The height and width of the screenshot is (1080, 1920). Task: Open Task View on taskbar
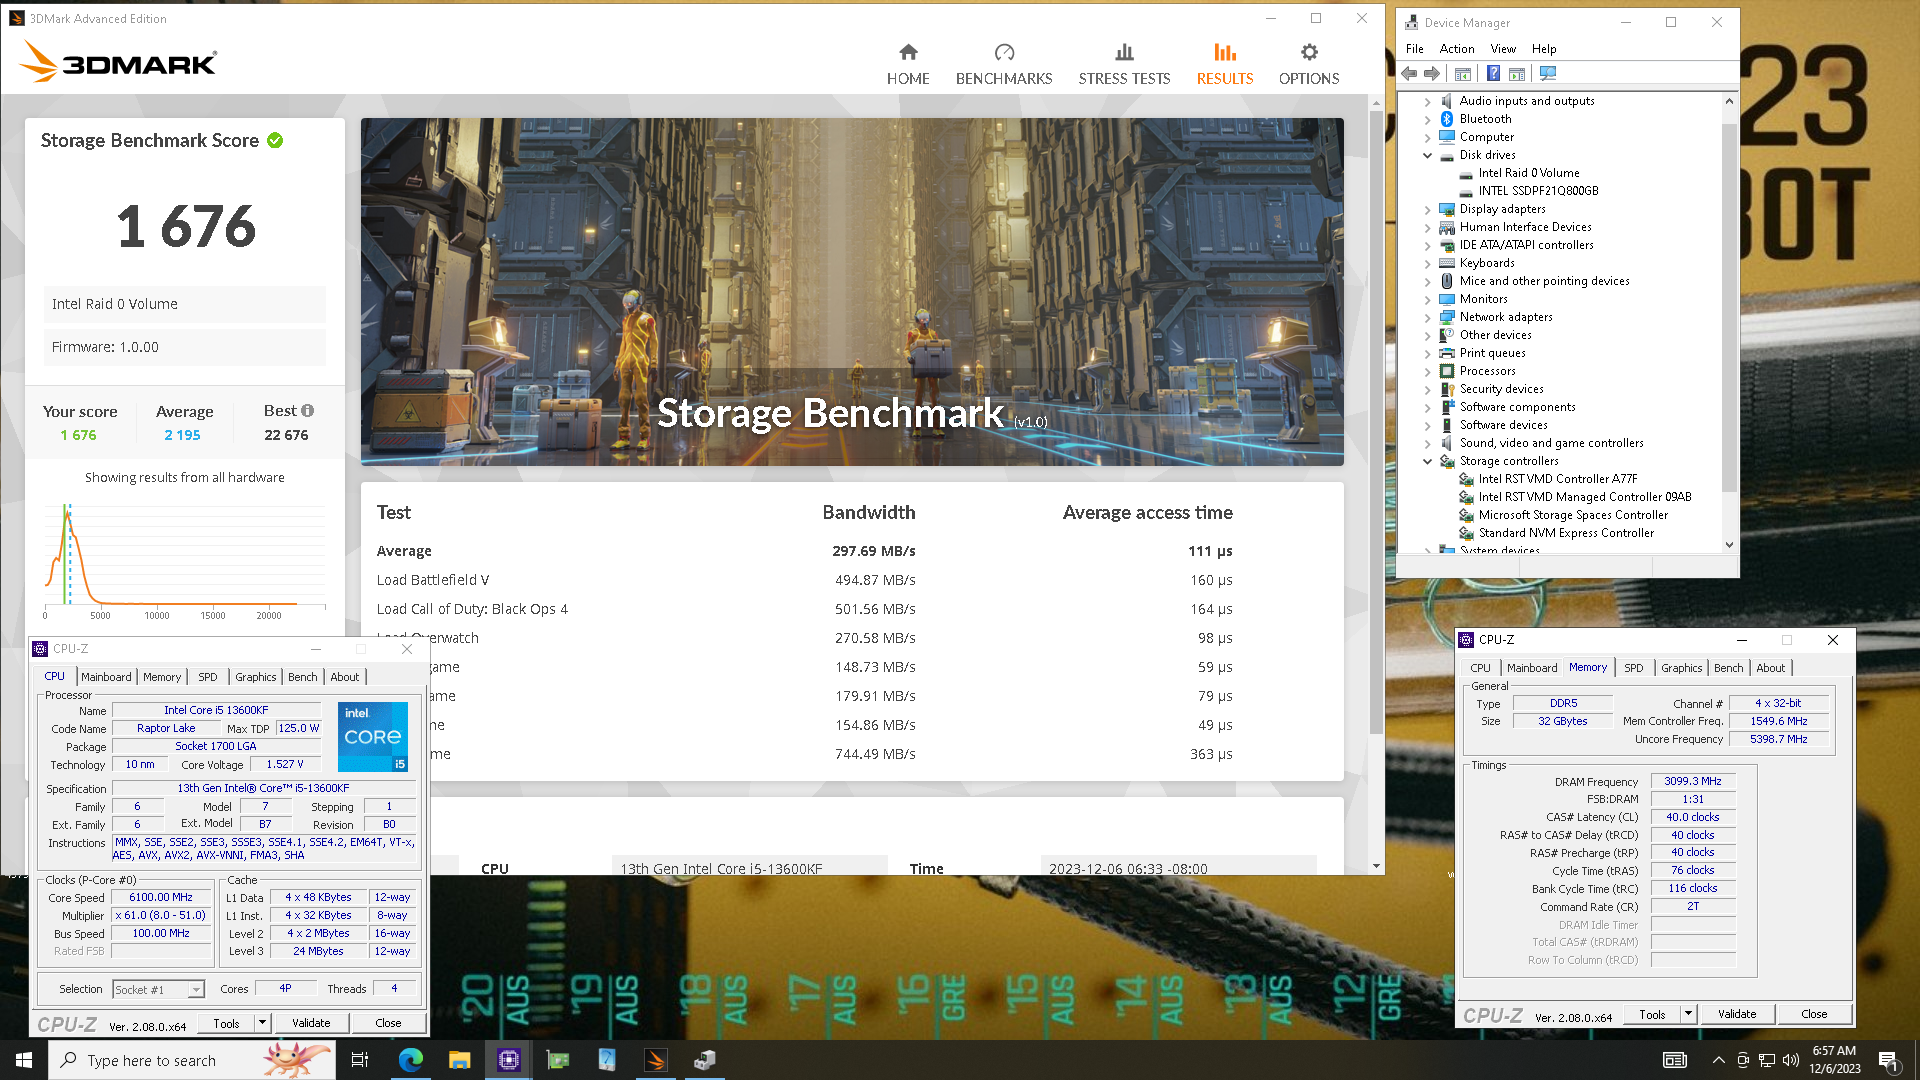[360, 1060]
